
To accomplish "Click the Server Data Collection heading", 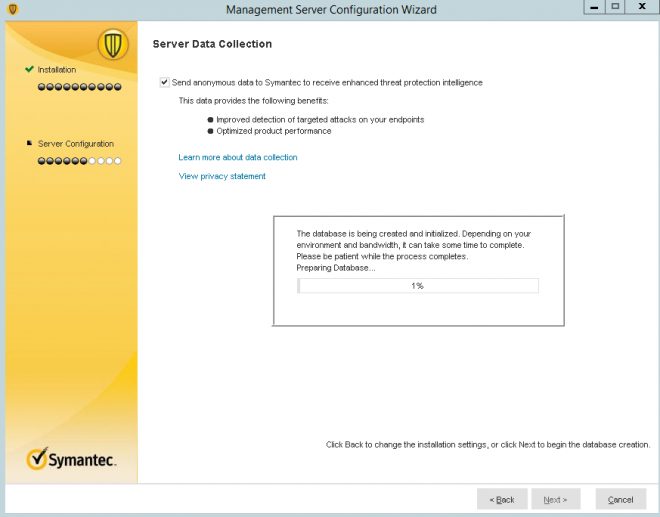I will click(212, 44).
